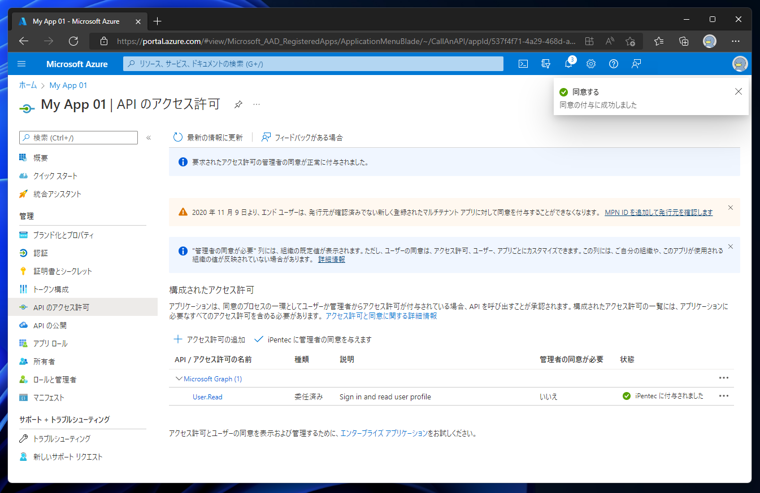Viewport: 760px width, 493px height.
Task: Open Cloud Shell icon in Azure header
Action: point(523,64)
